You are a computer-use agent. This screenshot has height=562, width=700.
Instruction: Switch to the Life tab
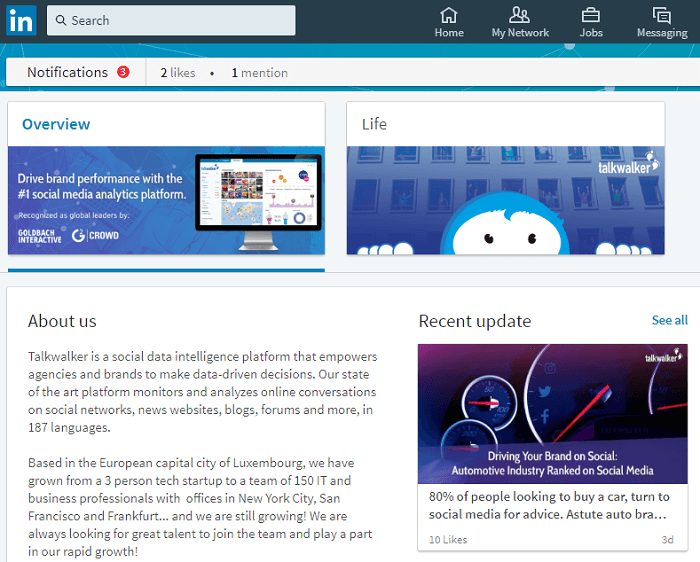[374, 124]
